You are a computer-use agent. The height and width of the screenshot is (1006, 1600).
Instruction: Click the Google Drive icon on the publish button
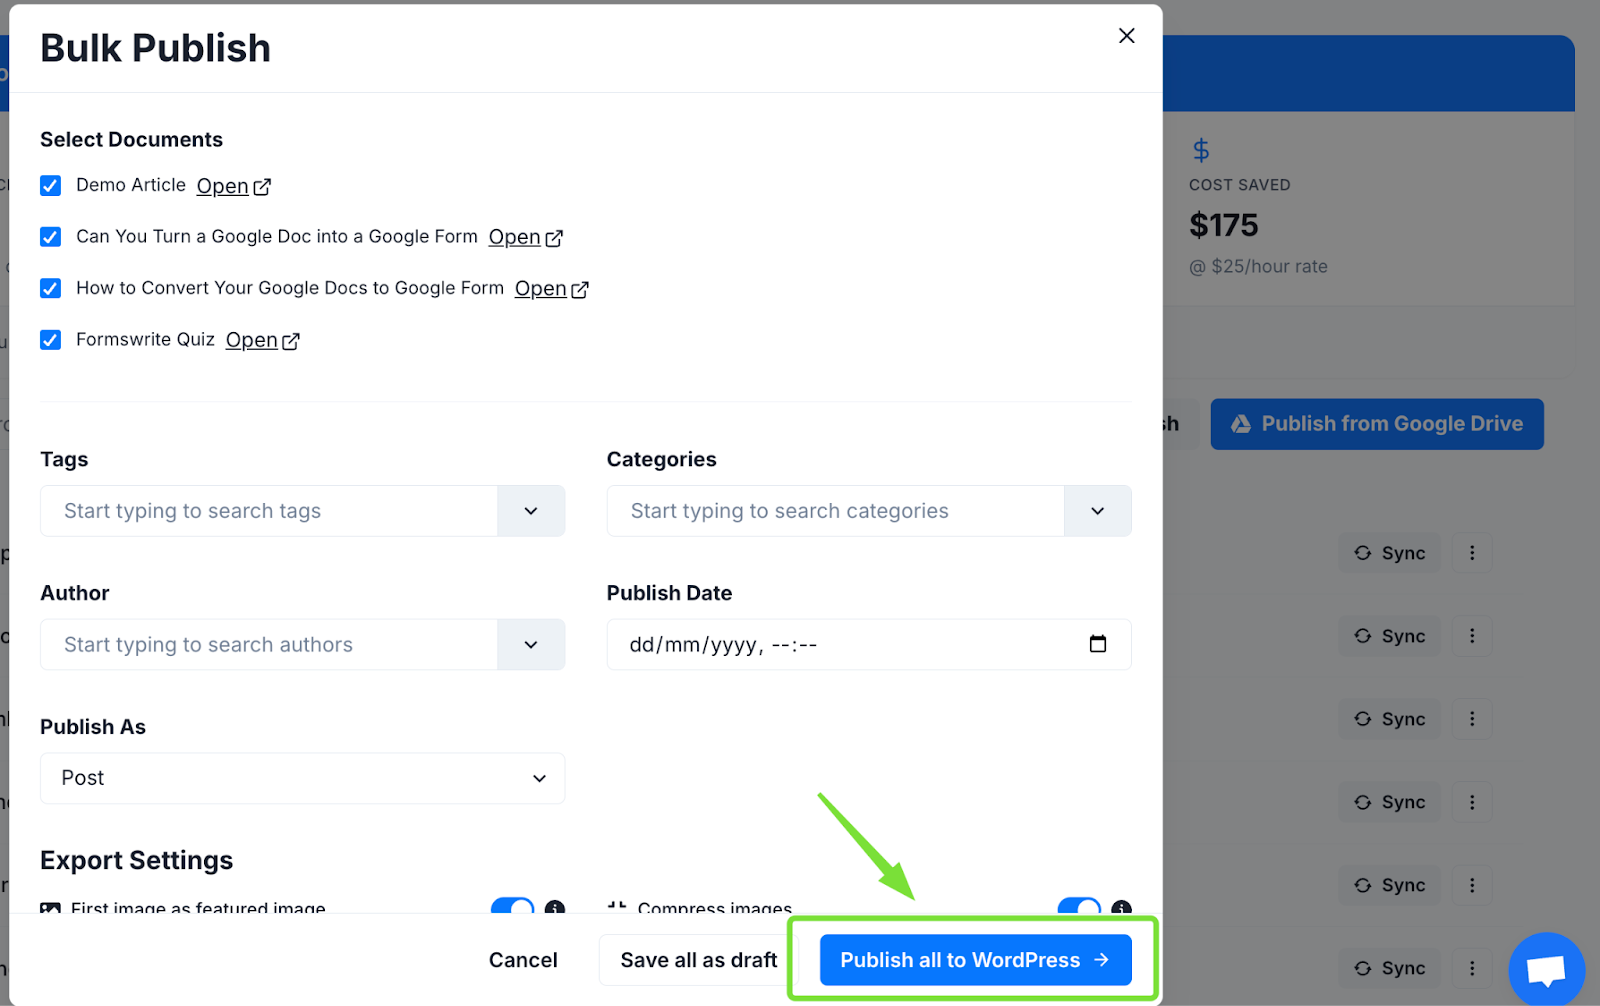point(1240,423)
